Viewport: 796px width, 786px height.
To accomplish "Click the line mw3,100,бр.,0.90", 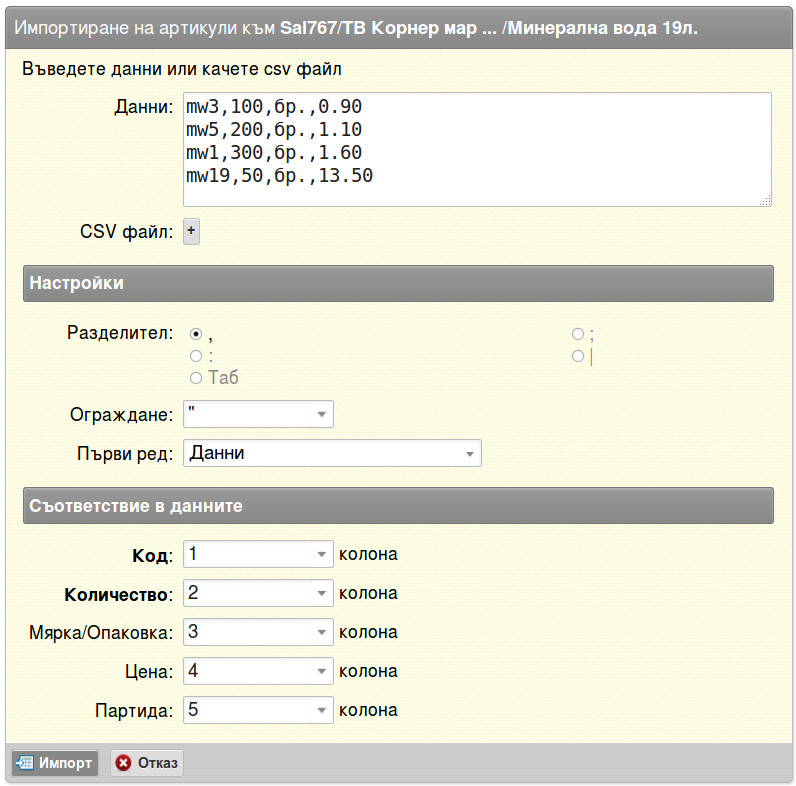I will pyautogui.click(x=274, y=107).
